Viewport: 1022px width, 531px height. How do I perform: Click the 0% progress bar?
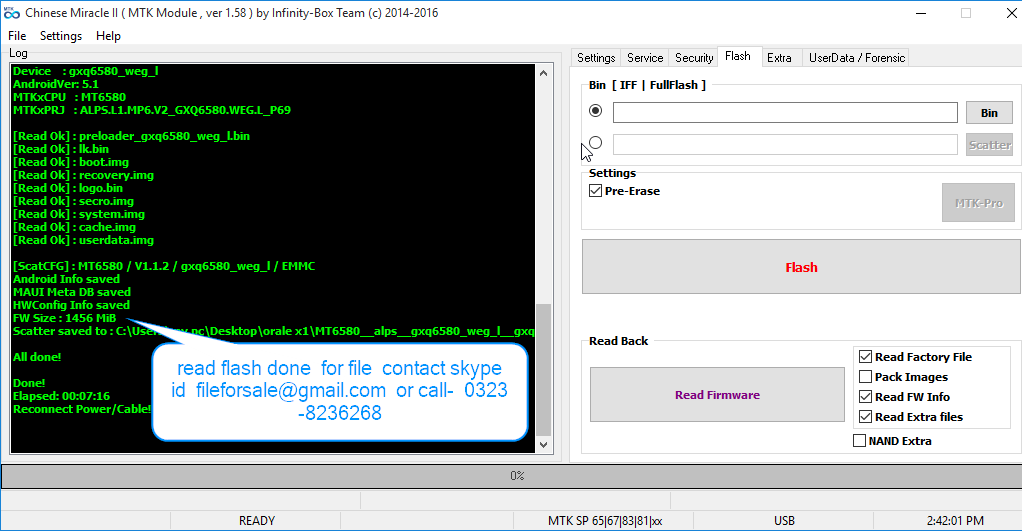click(517, 476)
